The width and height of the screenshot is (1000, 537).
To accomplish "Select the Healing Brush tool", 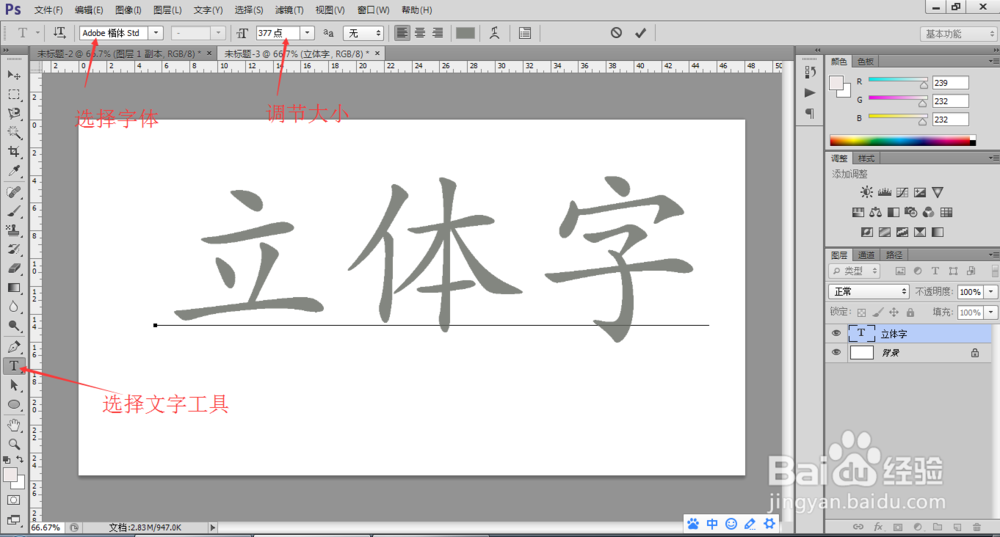I will [x=13, y=192].
